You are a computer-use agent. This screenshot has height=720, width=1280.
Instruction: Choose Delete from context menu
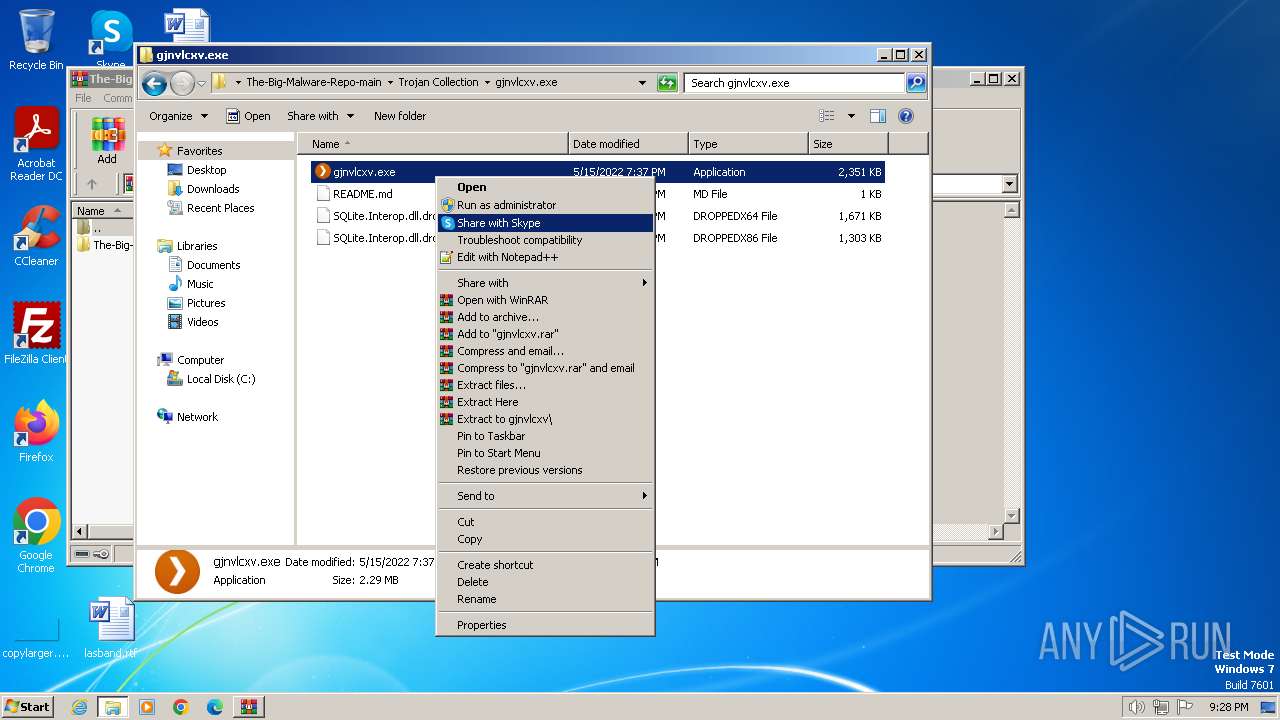[545, 582]
